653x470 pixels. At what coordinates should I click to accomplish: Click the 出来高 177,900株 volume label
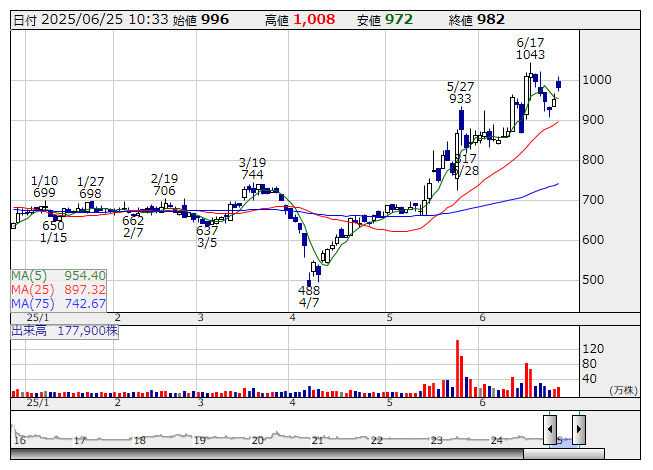point(65,331)
